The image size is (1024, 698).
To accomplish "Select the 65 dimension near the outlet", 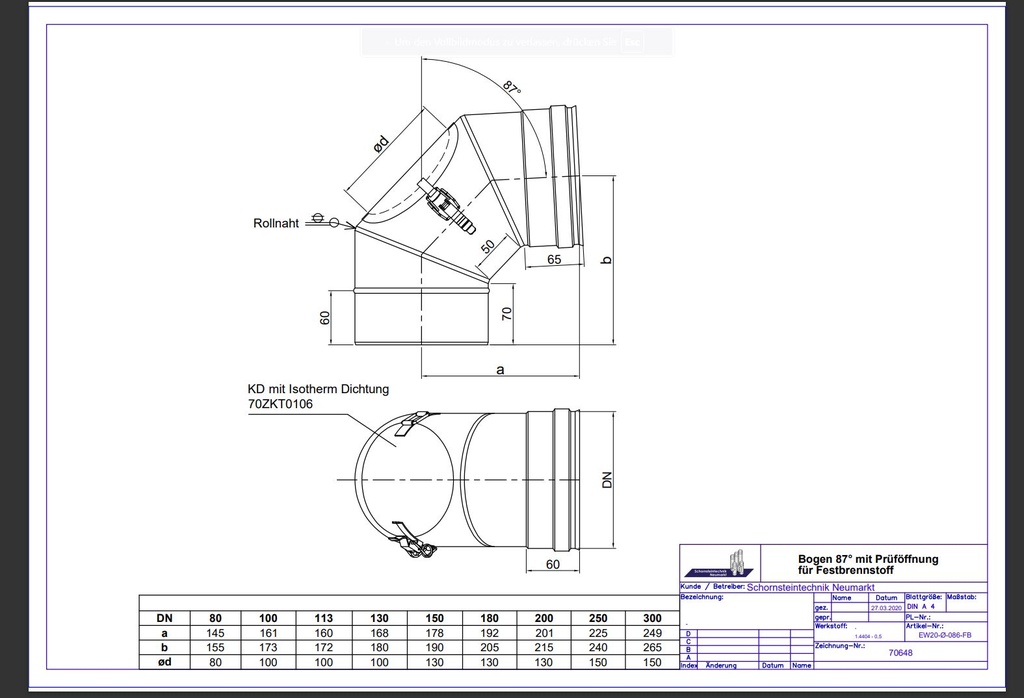I will (554, 259).
